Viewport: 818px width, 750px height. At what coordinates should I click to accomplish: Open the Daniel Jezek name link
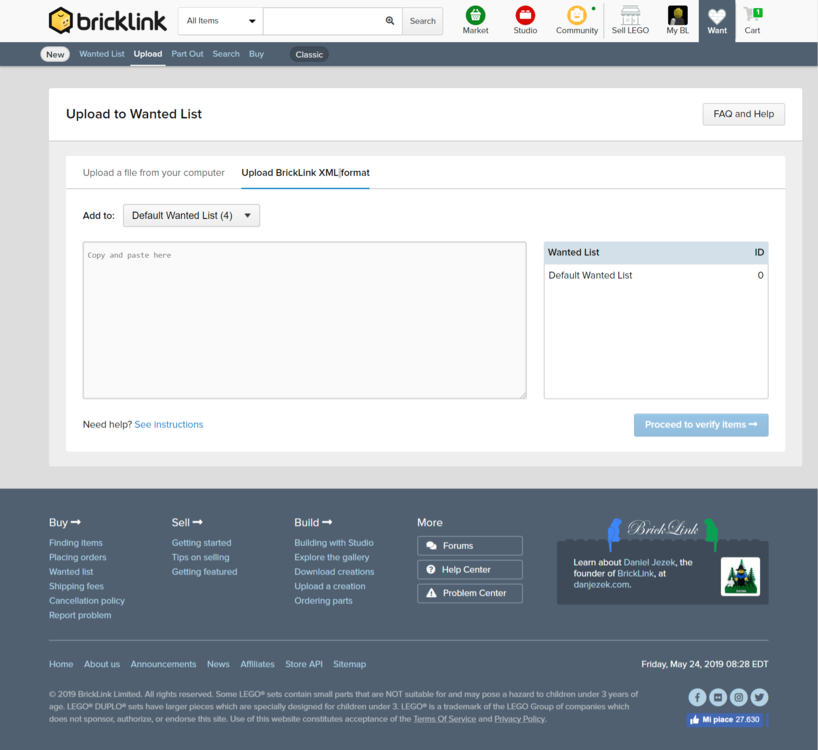point(649,562)
